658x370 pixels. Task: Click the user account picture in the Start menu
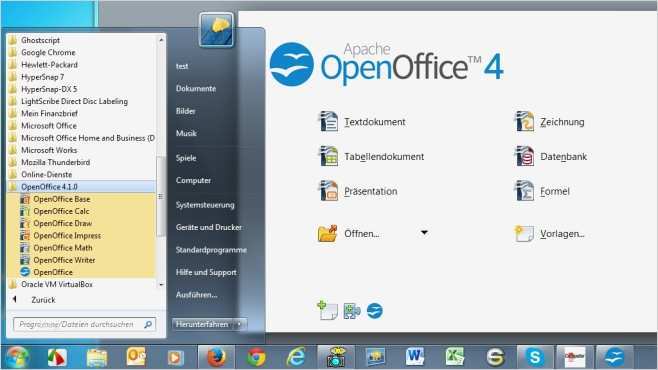pyautogui.click(x=217, y=29)
